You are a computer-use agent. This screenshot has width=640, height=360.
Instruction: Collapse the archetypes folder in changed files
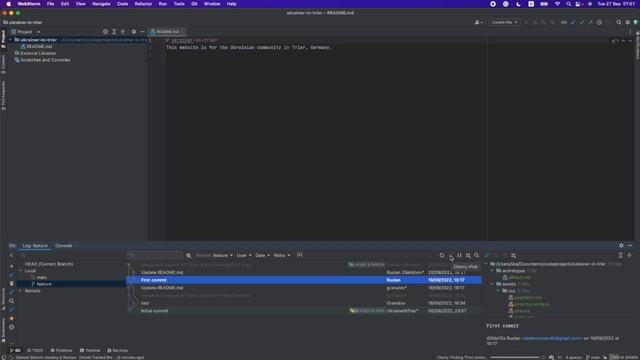pyautogui.click(x=492, y=271)
